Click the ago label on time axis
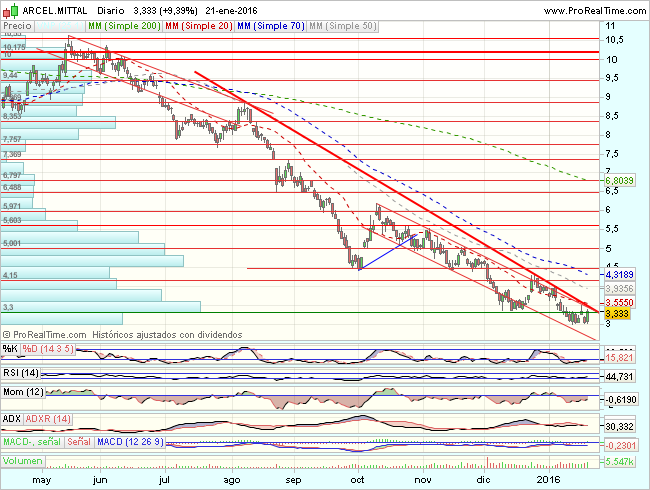Screen dimensions: 650x490 click(232, 480)
